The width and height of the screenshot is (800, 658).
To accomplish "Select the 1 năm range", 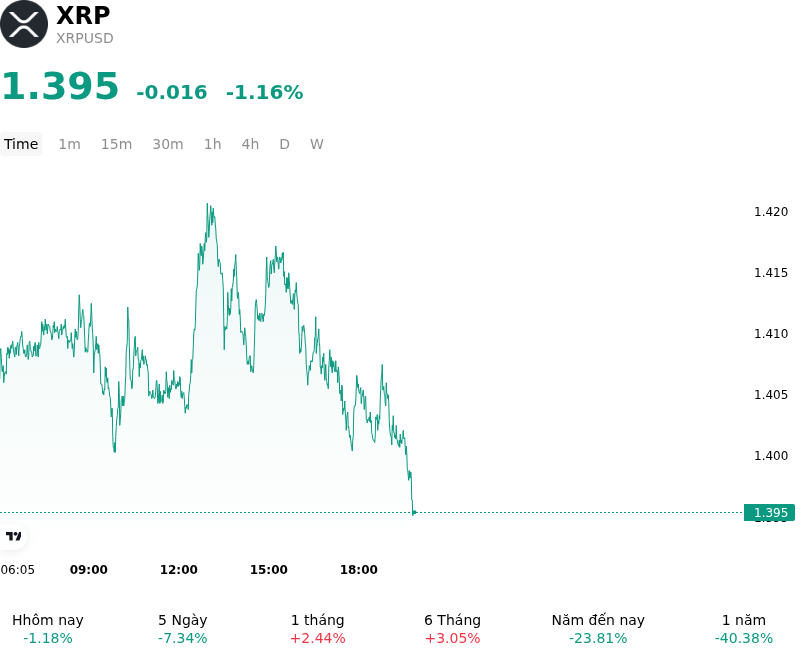I will tap(744, 629).
